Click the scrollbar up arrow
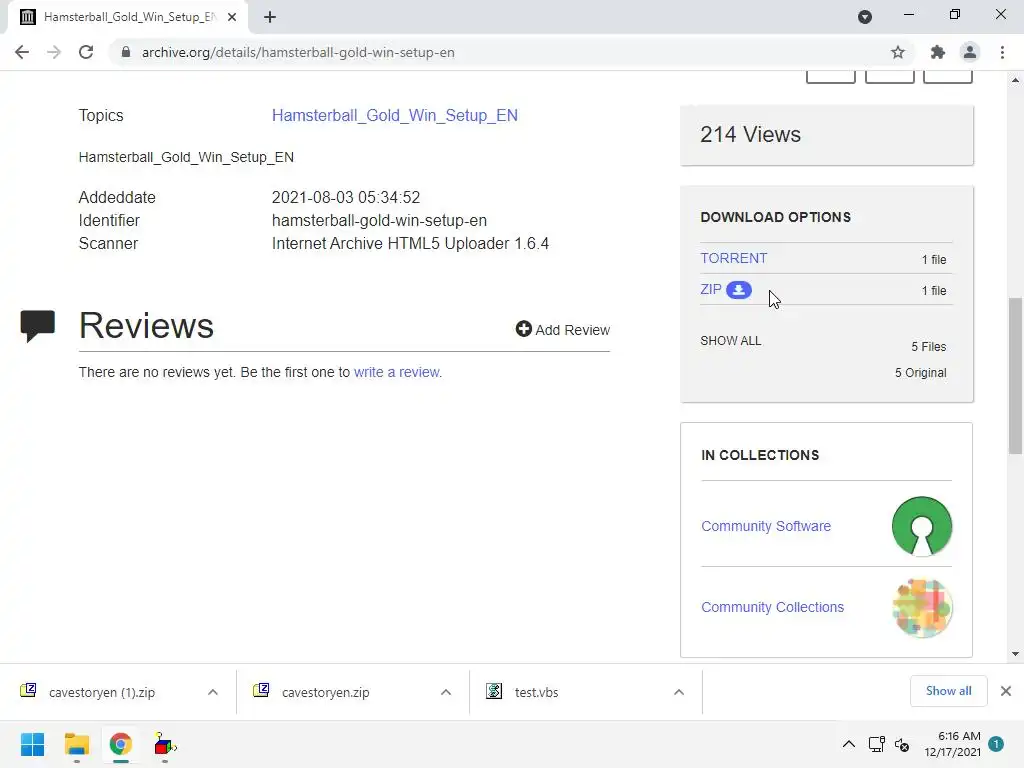 (1015, 80)
